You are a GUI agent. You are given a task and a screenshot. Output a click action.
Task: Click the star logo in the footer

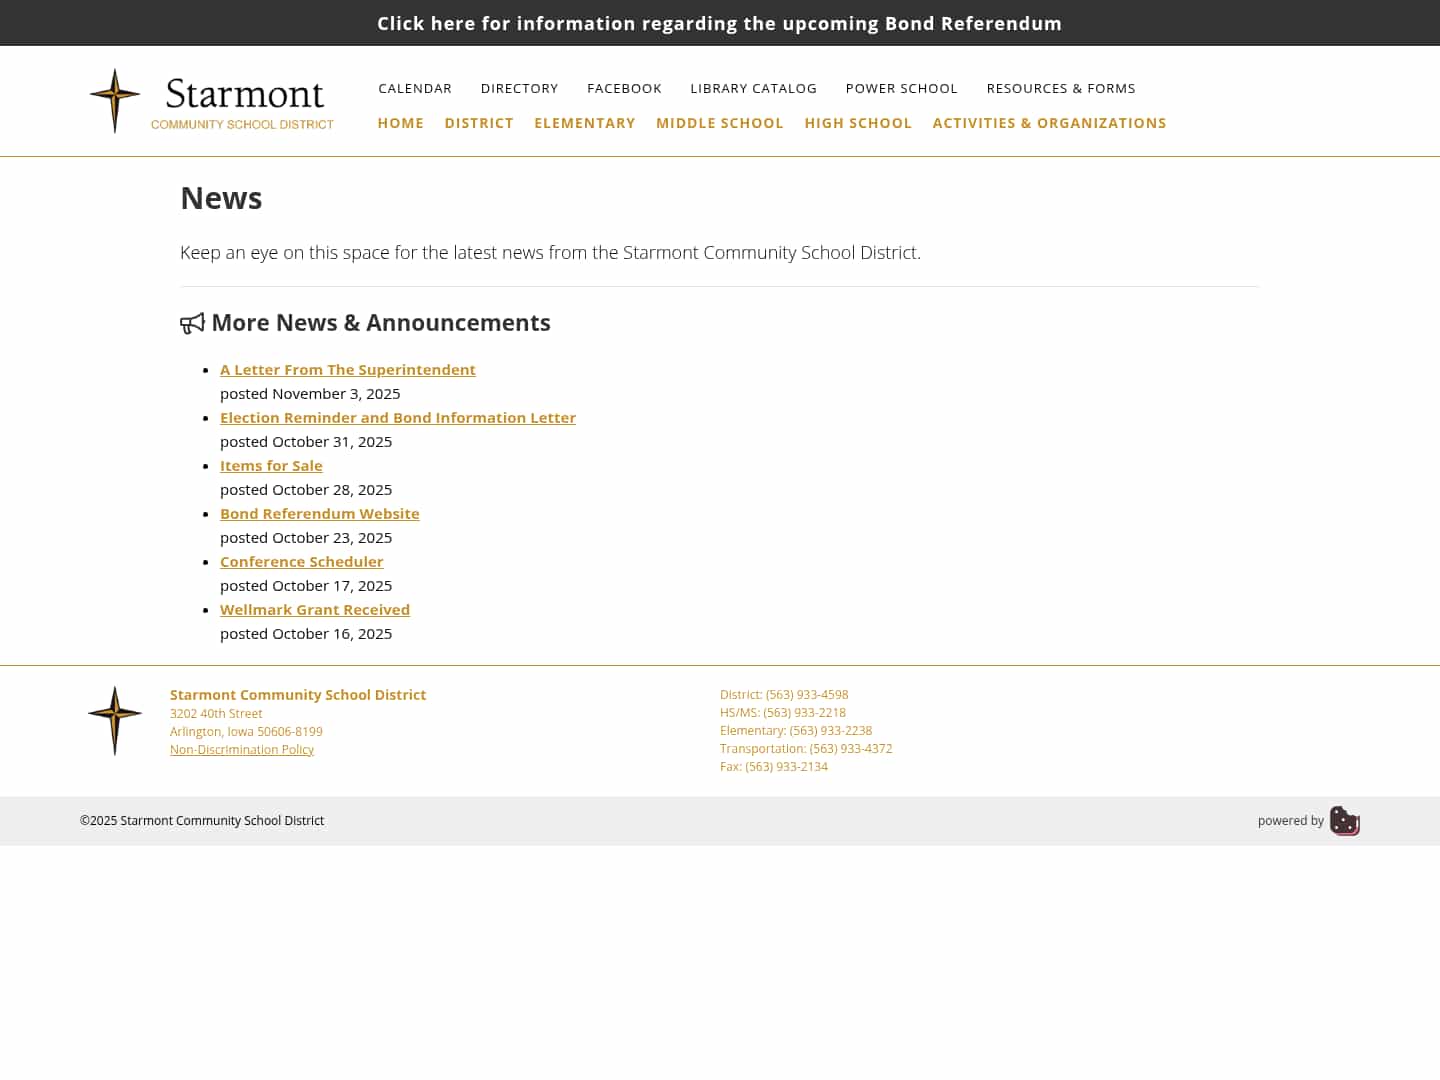pyautogui.click(x=115, y=719)
